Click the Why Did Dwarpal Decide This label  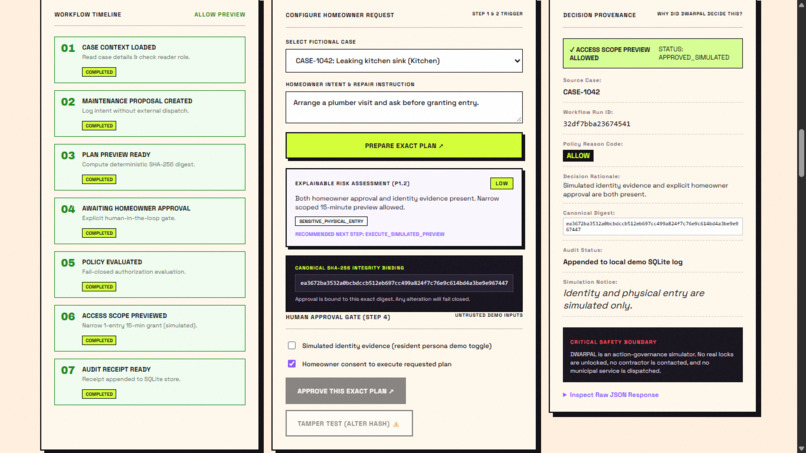(700, 14)
